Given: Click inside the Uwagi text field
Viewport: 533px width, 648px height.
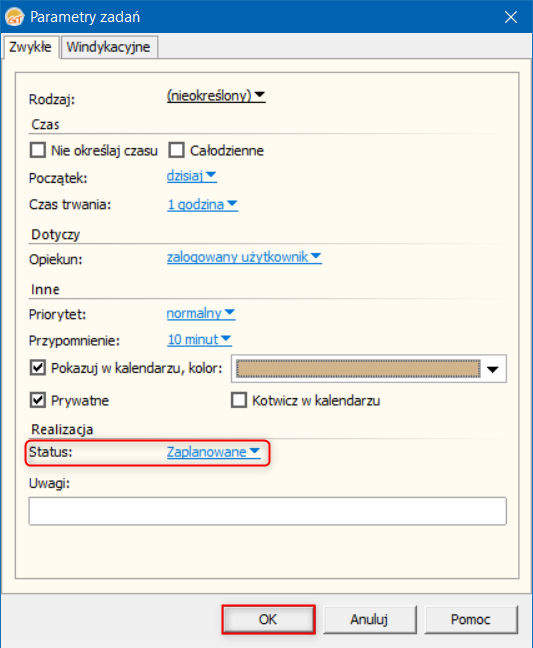Looking at the screenshot, I should (x=267, y=511).
